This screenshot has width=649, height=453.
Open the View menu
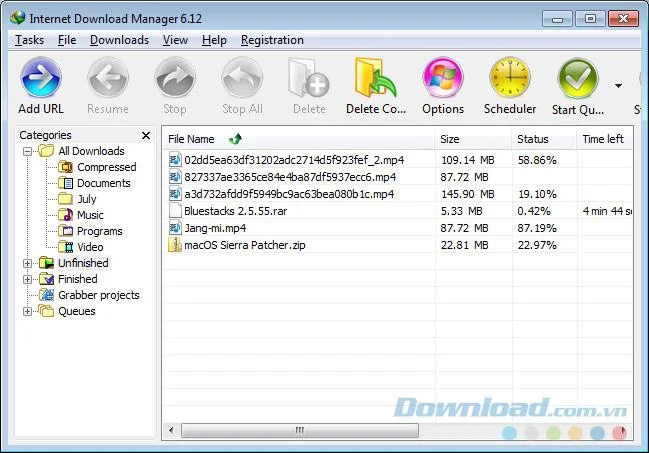[x=175, y=40]
